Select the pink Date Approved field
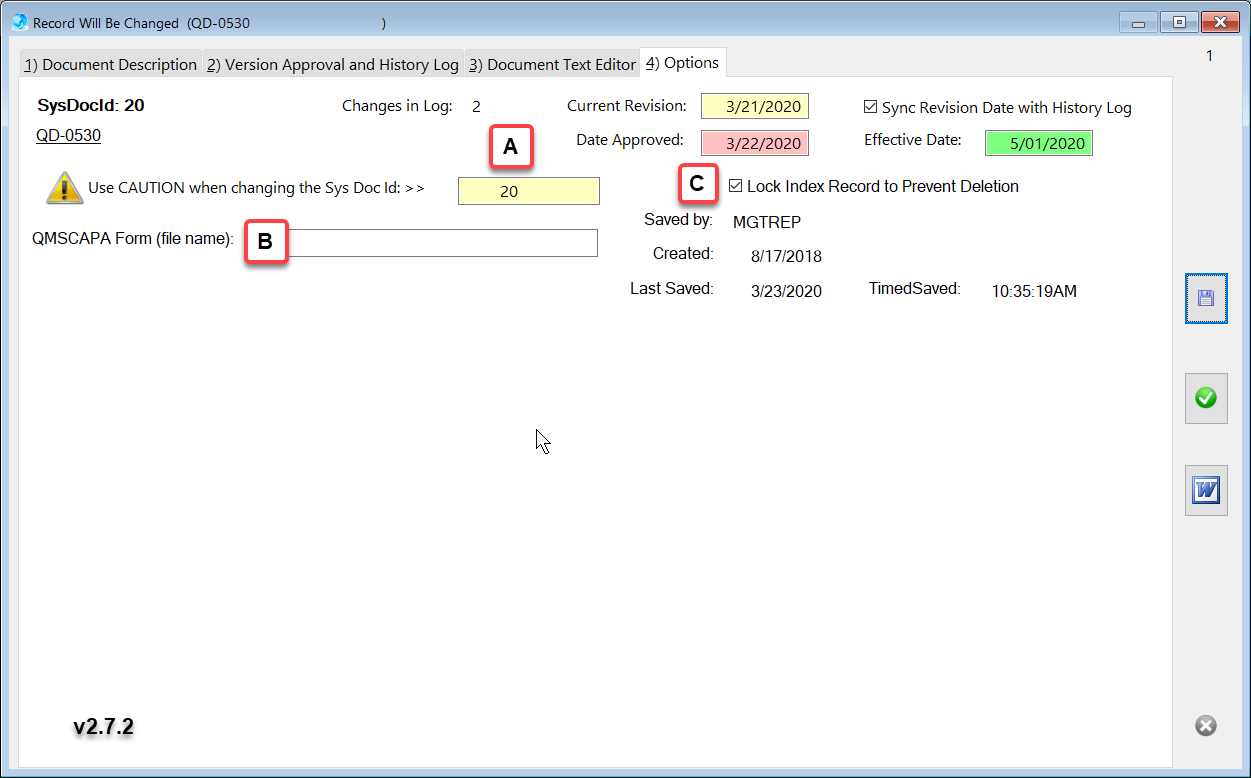Screen dimensions: 1251x778 [x=754, y=143]
